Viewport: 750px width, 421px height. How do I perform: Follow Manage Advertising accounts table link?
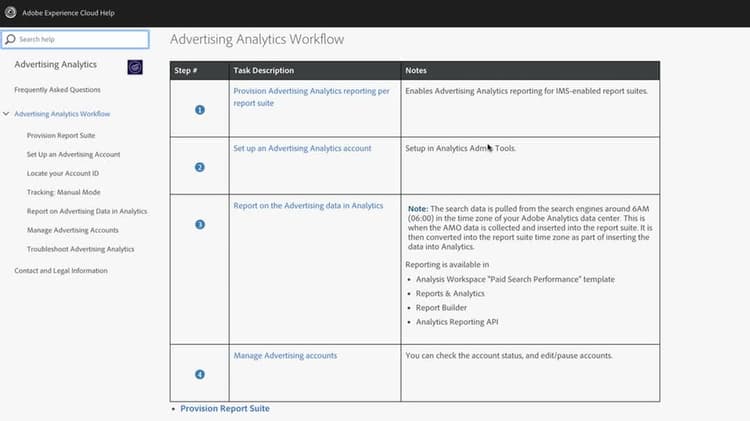(285, 355)
